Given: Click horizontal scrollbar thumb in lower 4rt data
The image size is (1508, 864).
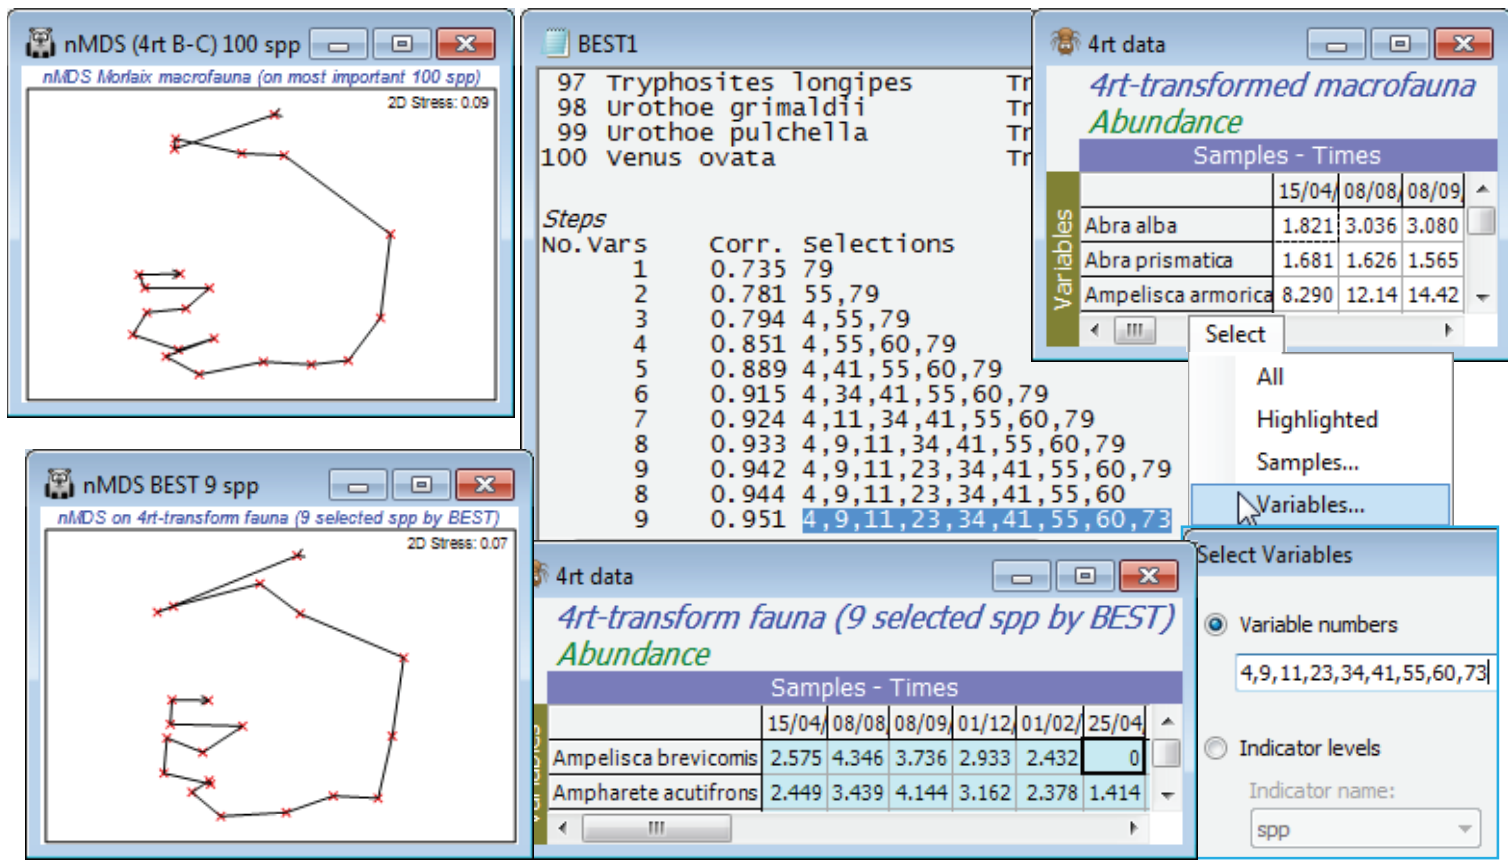Looking at the screenshot, I should click(656, 828).
